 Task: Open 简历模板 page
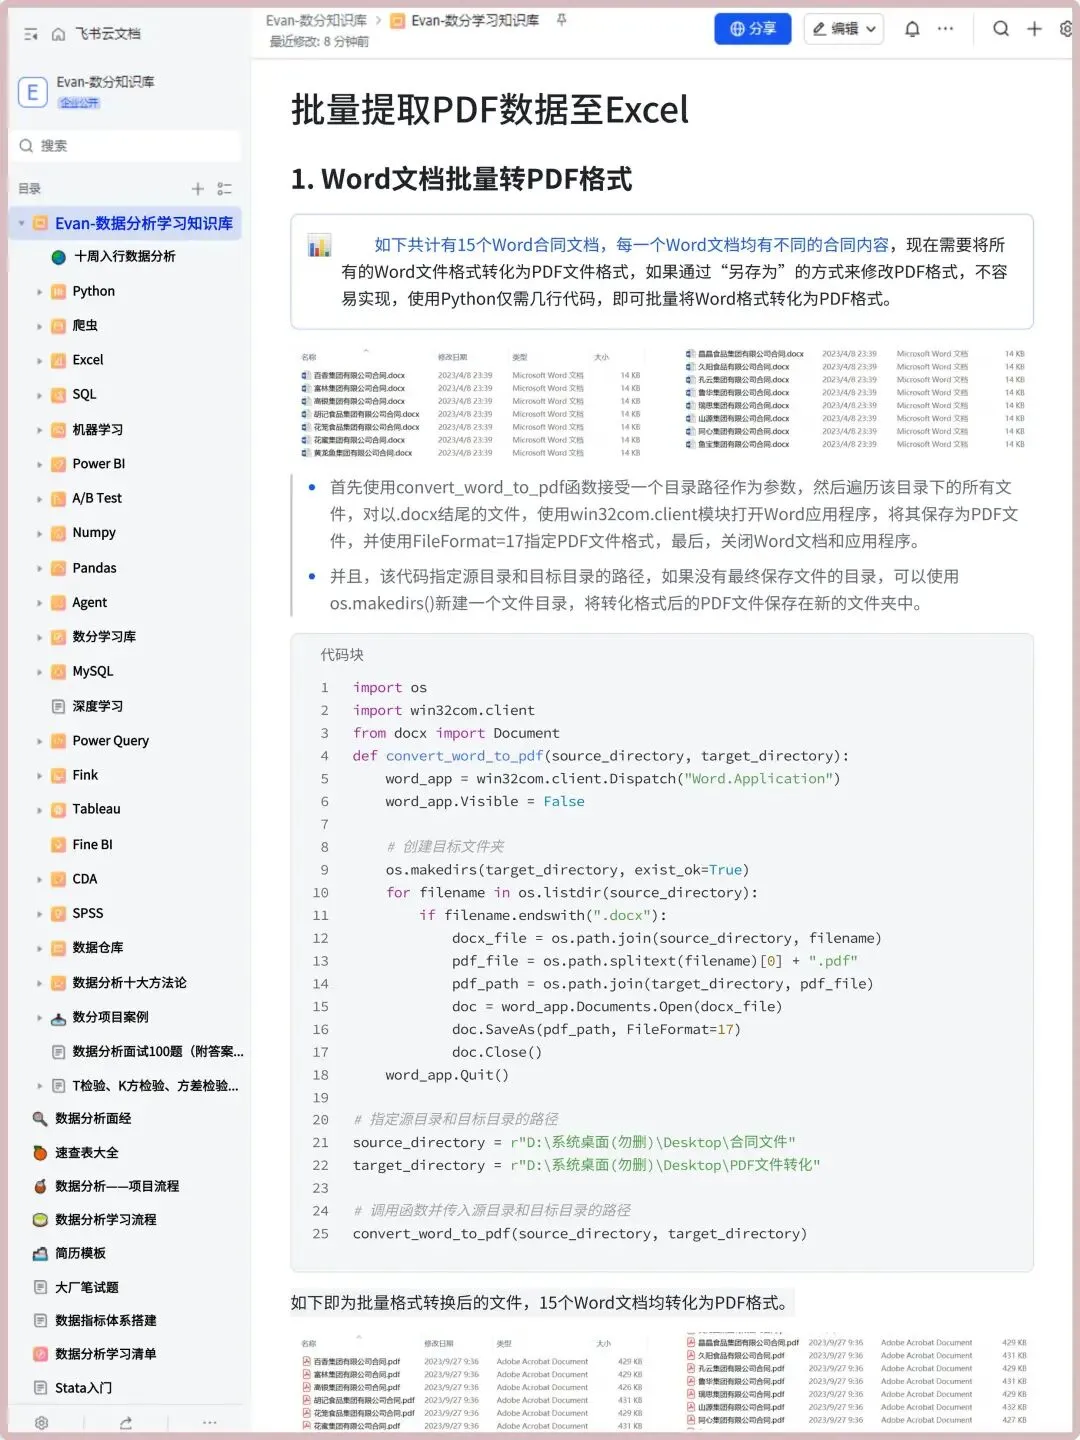click(x=80, y=1254)
